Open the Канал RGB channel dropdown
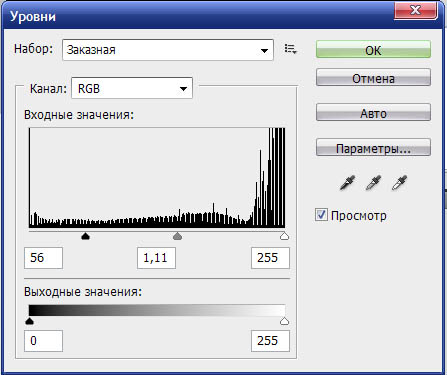This screenshot has height=375, width=447. pyautogui.click(x=132, y=88)
